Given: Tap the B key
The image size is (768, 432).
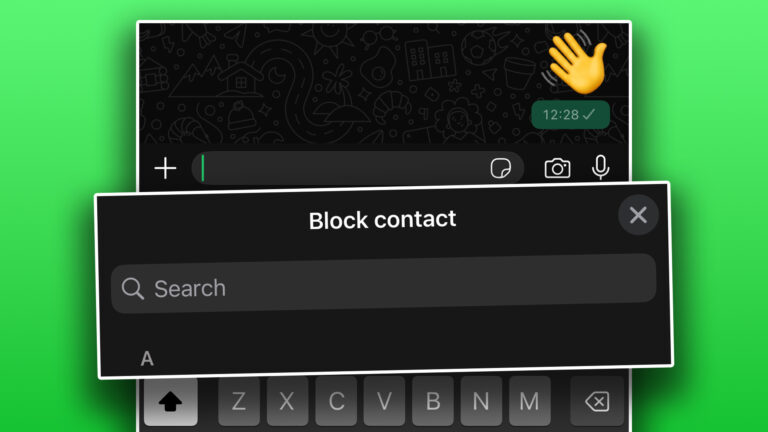Looking at the screenshot, I should (x=433, y=401).
